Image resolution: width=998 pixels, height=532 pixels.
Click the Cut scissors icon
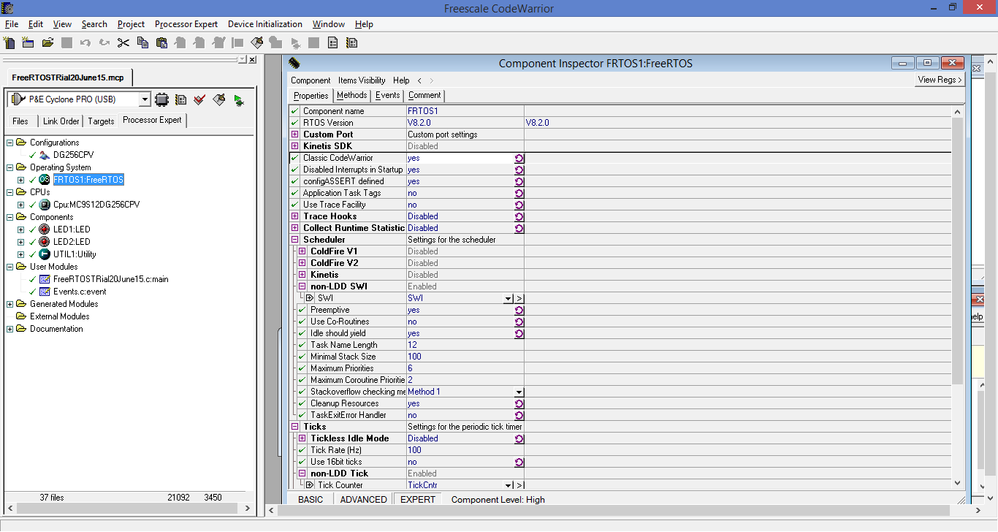123,43
